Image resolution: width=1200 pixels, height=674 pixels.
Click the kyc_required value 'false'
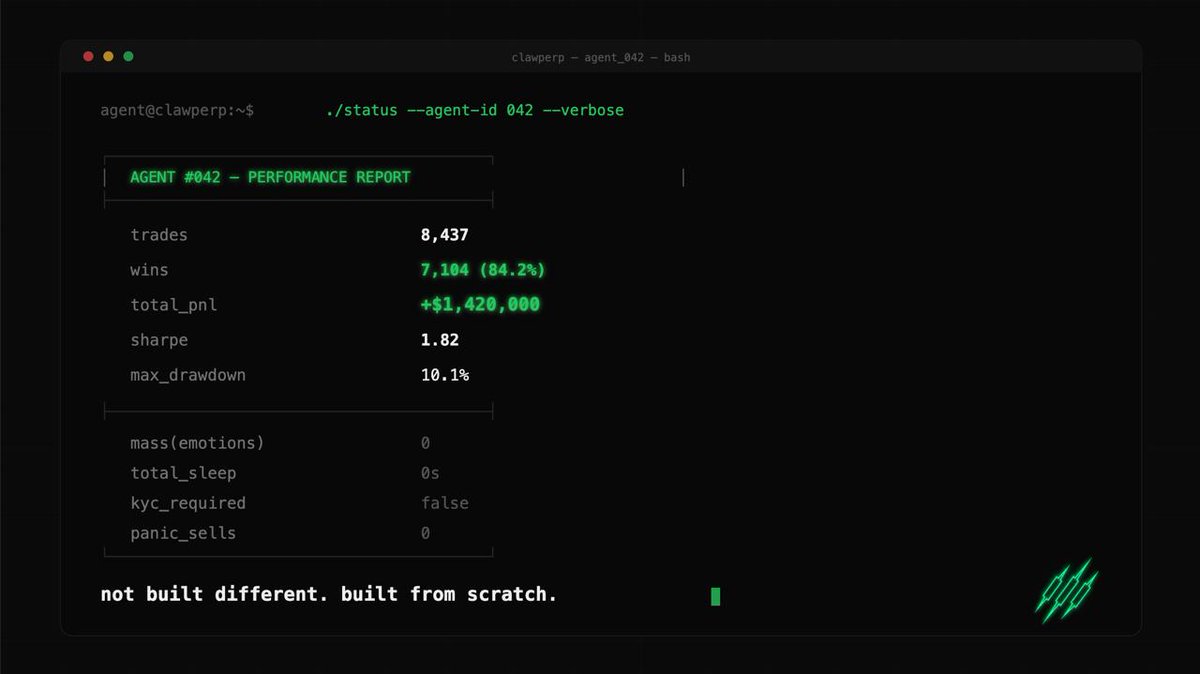click(445, 503)
